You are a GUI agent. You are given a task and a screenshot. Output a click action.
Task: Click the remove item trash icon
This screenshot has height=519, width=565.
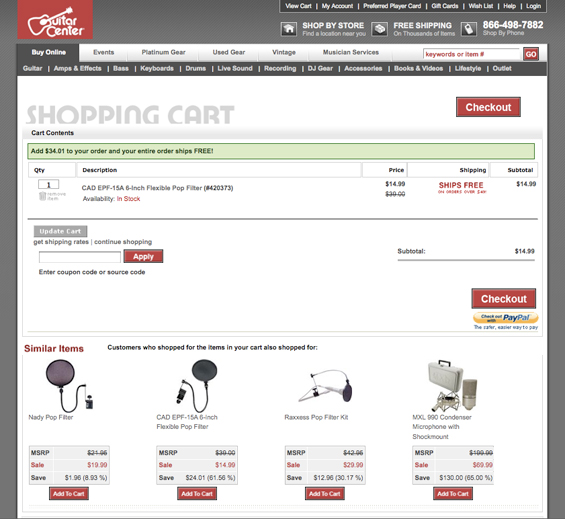click(43, 196)
